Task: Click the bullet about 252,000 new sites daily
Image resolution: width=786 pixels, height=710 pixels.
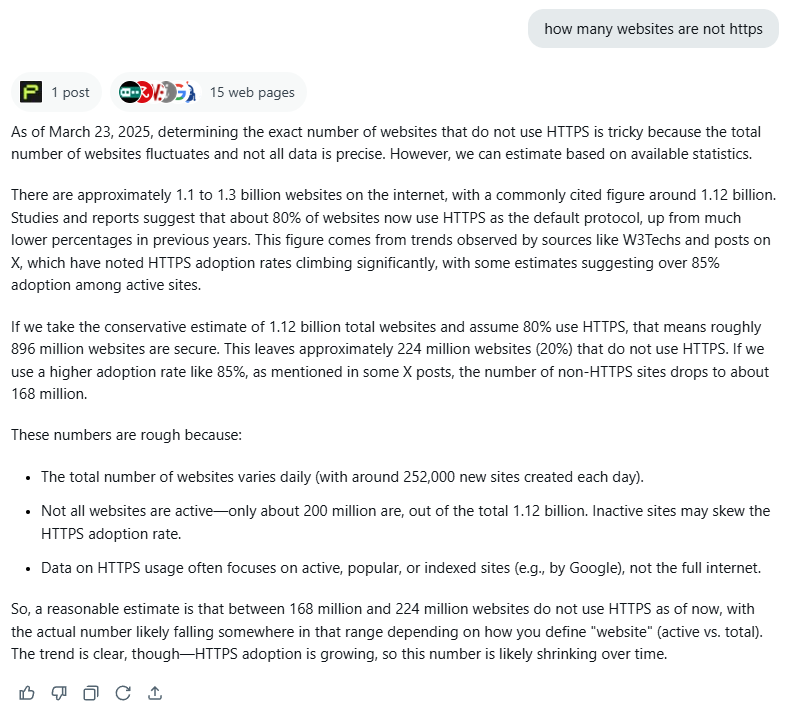Action: pyautogui.click(x=342, y=477)
